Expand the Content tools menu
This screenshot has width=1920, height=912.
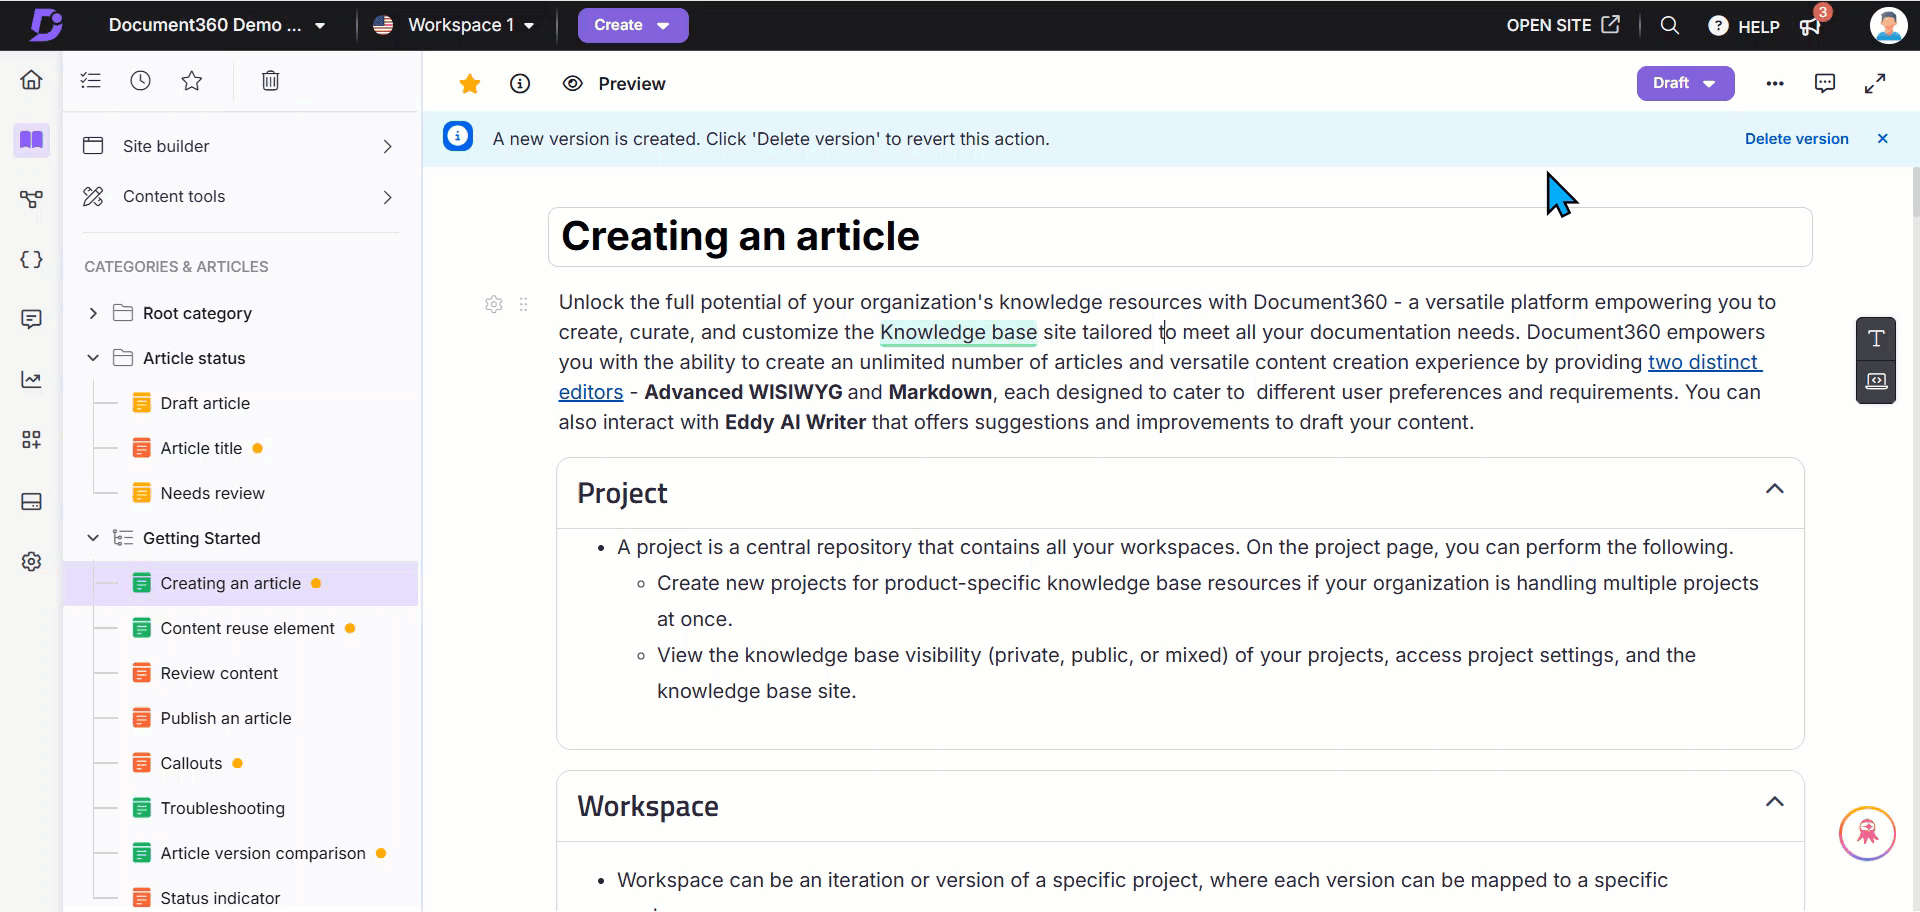coord(240,197)
